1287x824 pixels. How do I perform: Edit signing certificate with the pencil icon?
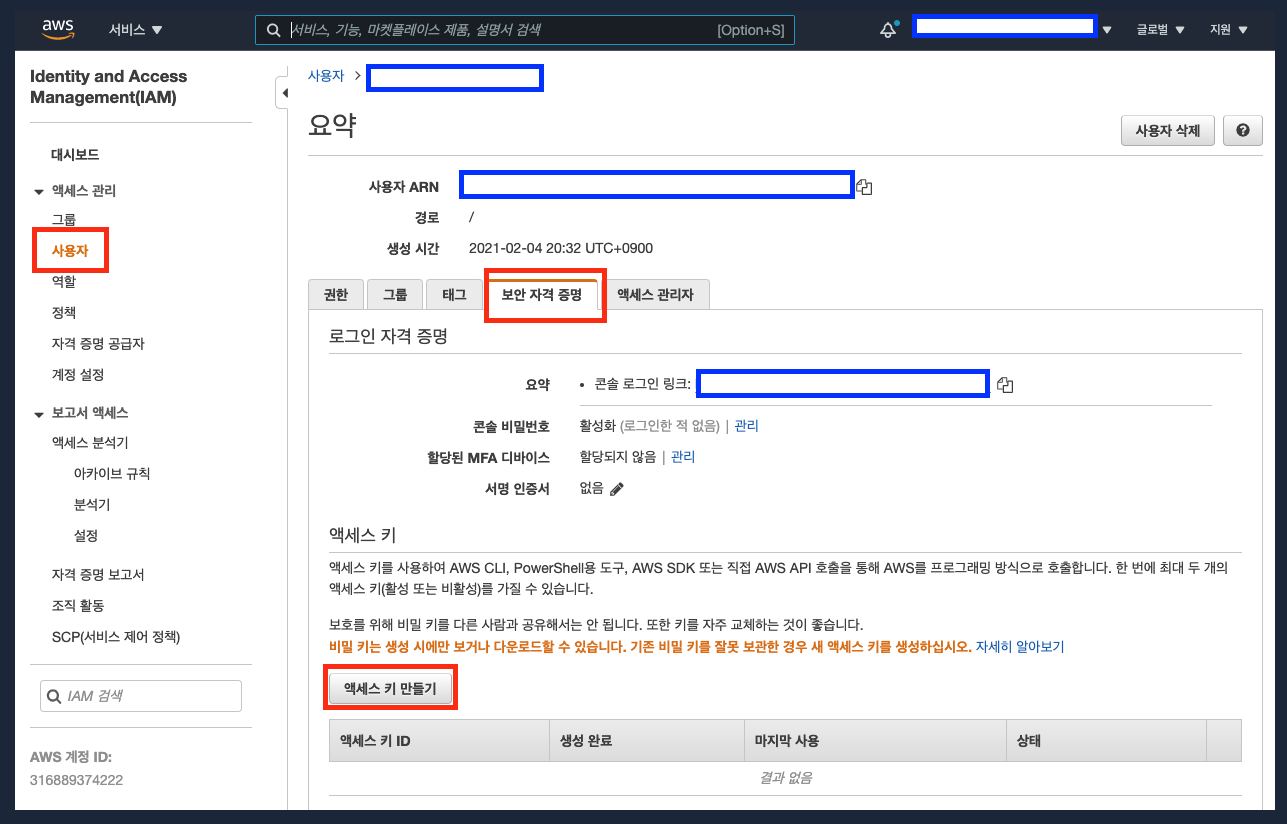(x=617, y=489)
